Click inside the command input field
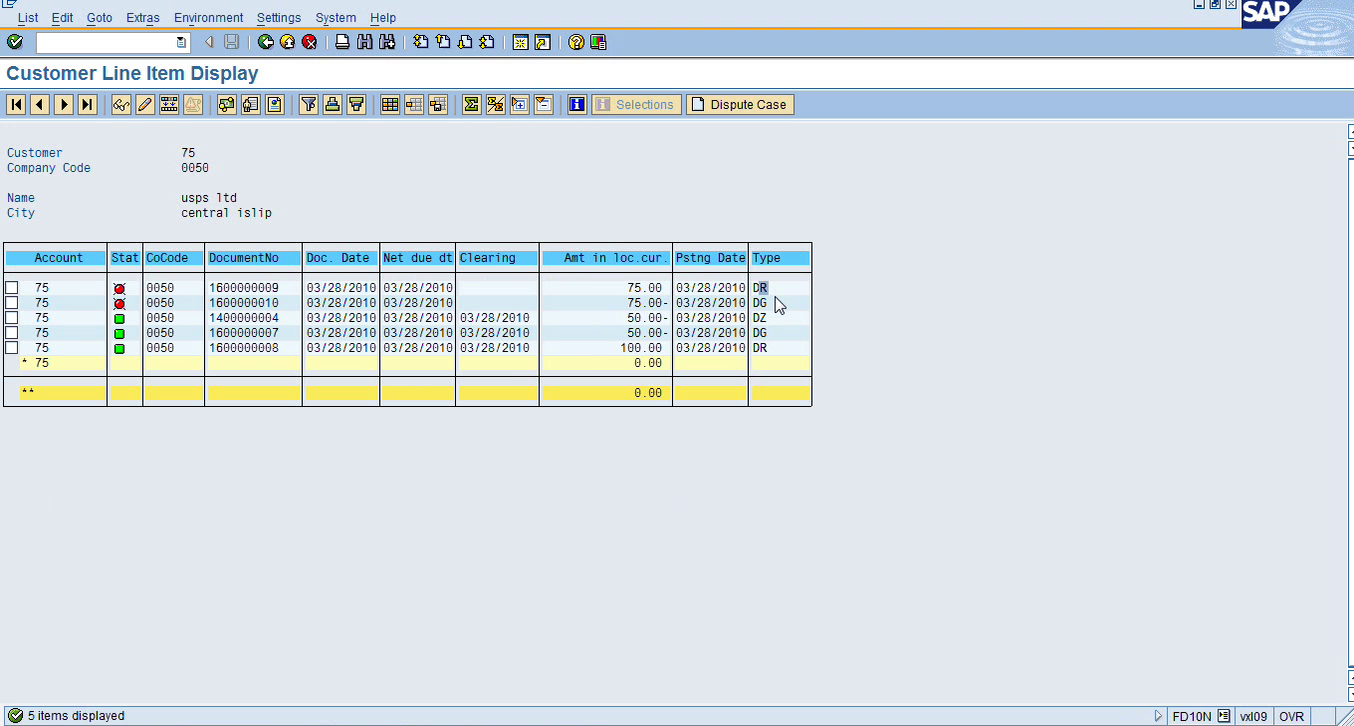The width and height of the screenshot is (1354, 726). pos(105,42)
